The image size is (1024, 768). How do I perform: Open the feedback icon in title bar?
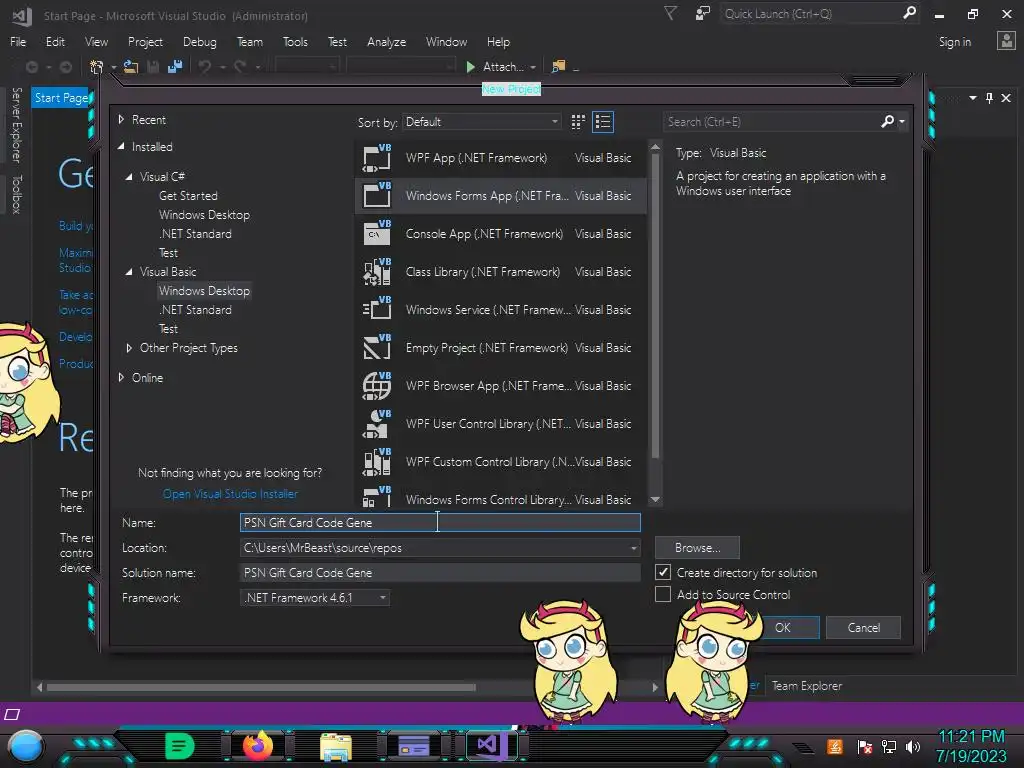coord(703,14)
